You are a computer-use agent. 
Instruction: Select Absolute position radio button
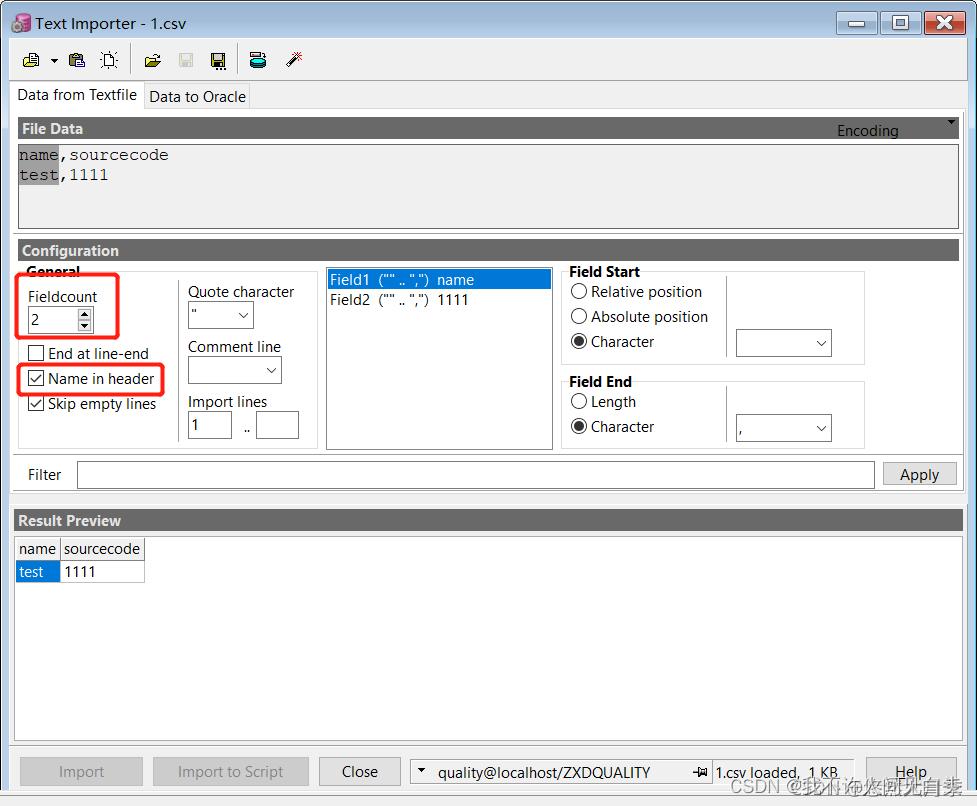coord(579,316)
